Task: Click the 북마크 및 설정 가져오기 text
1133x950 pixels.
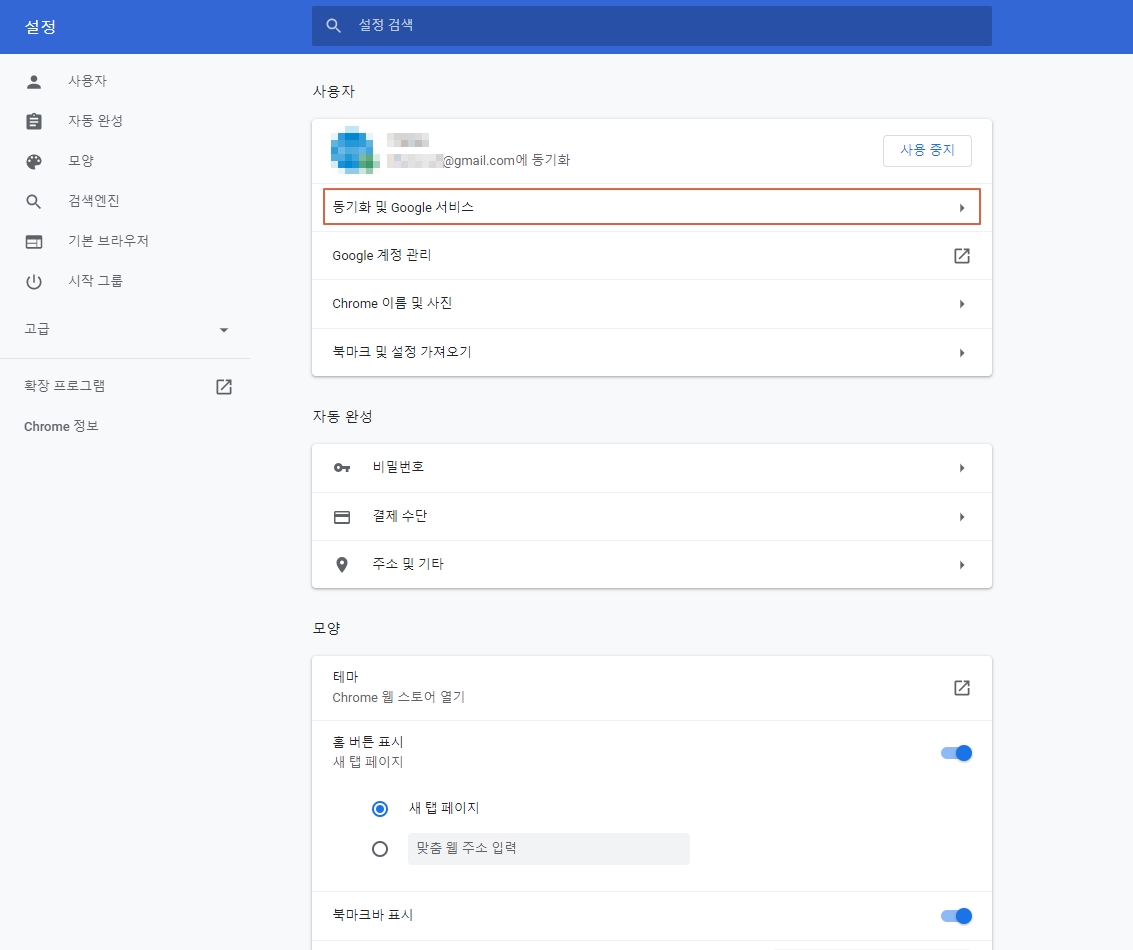Action: (402, 352)
